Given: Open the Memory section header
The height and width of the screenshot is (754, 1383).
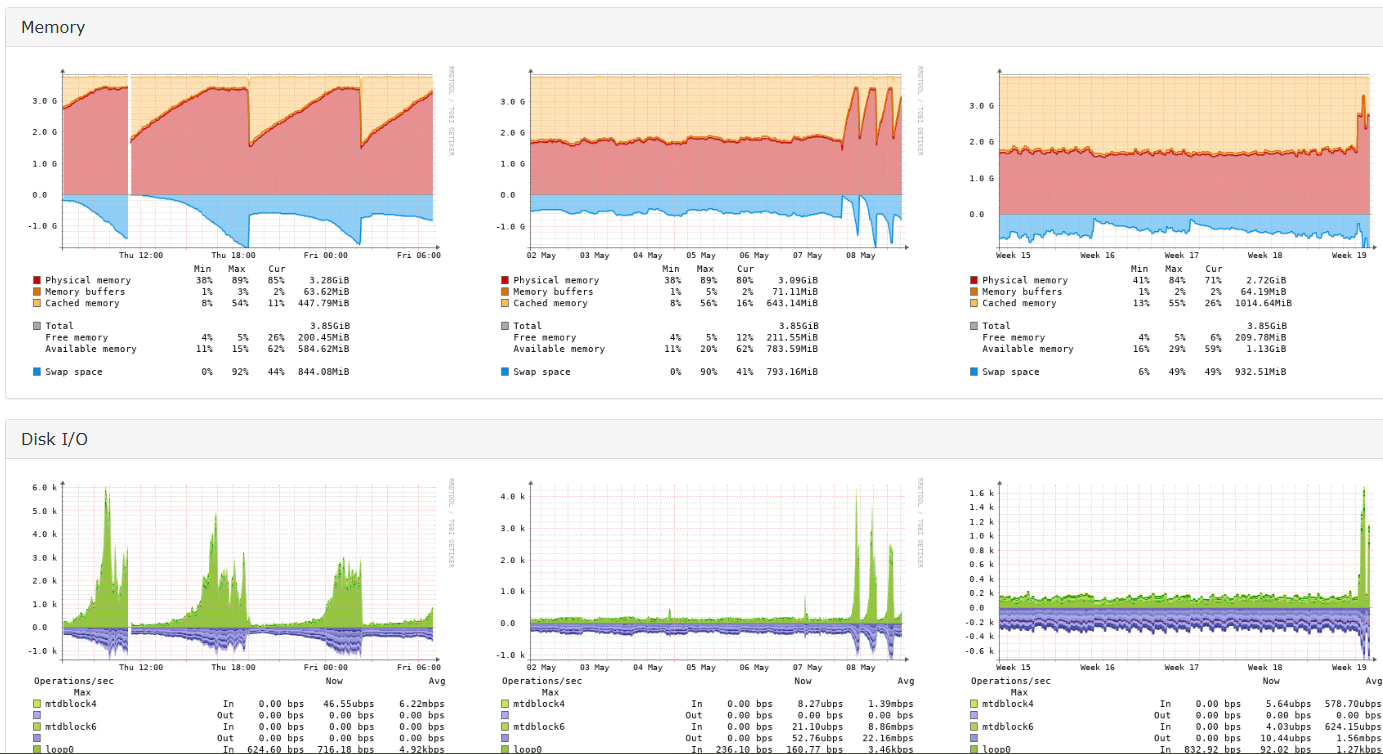Looking at the screenshot, I should (53, 27).
